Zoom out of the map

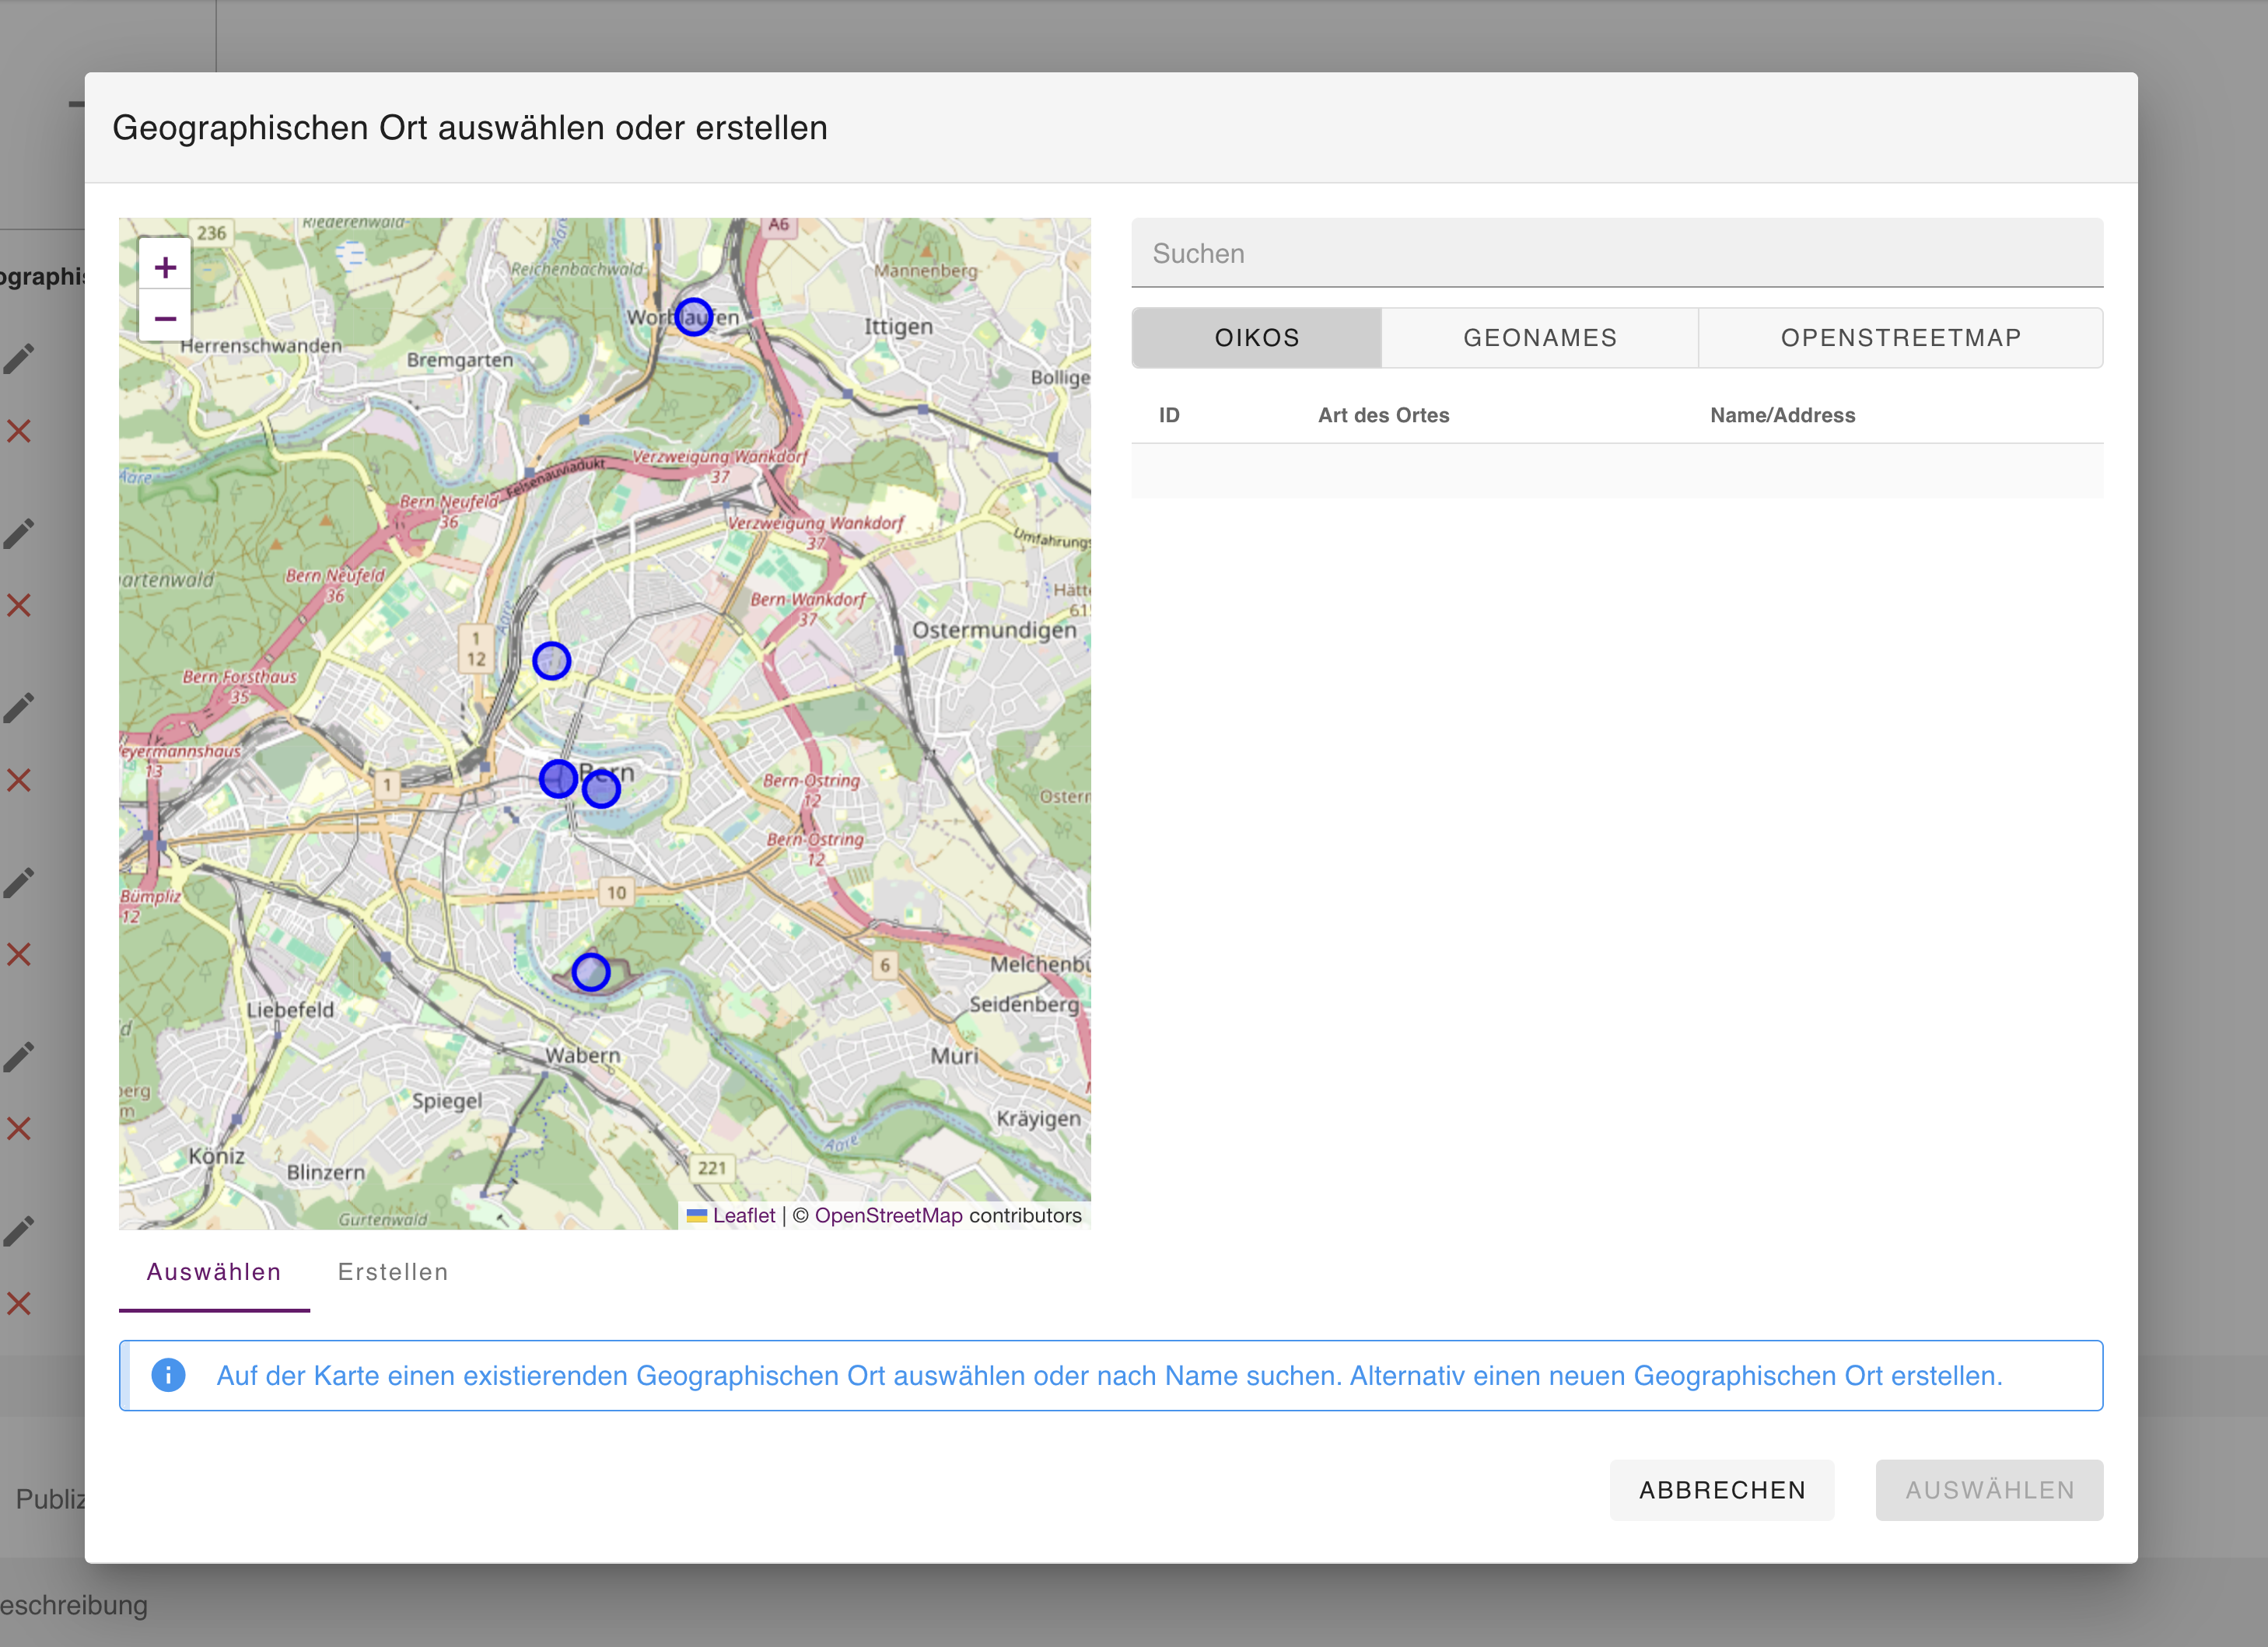(165, 318)
